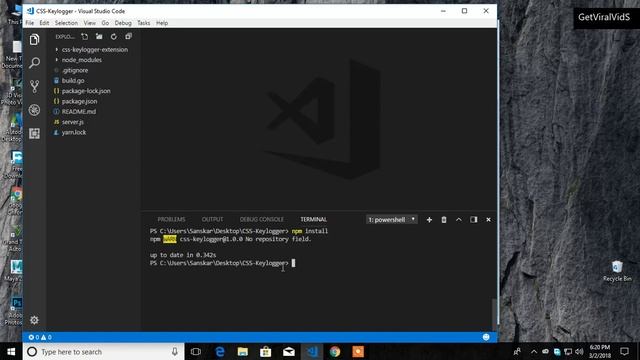Open the Help menu
This screenshot has height=360, width=640.
click(162, 23)
